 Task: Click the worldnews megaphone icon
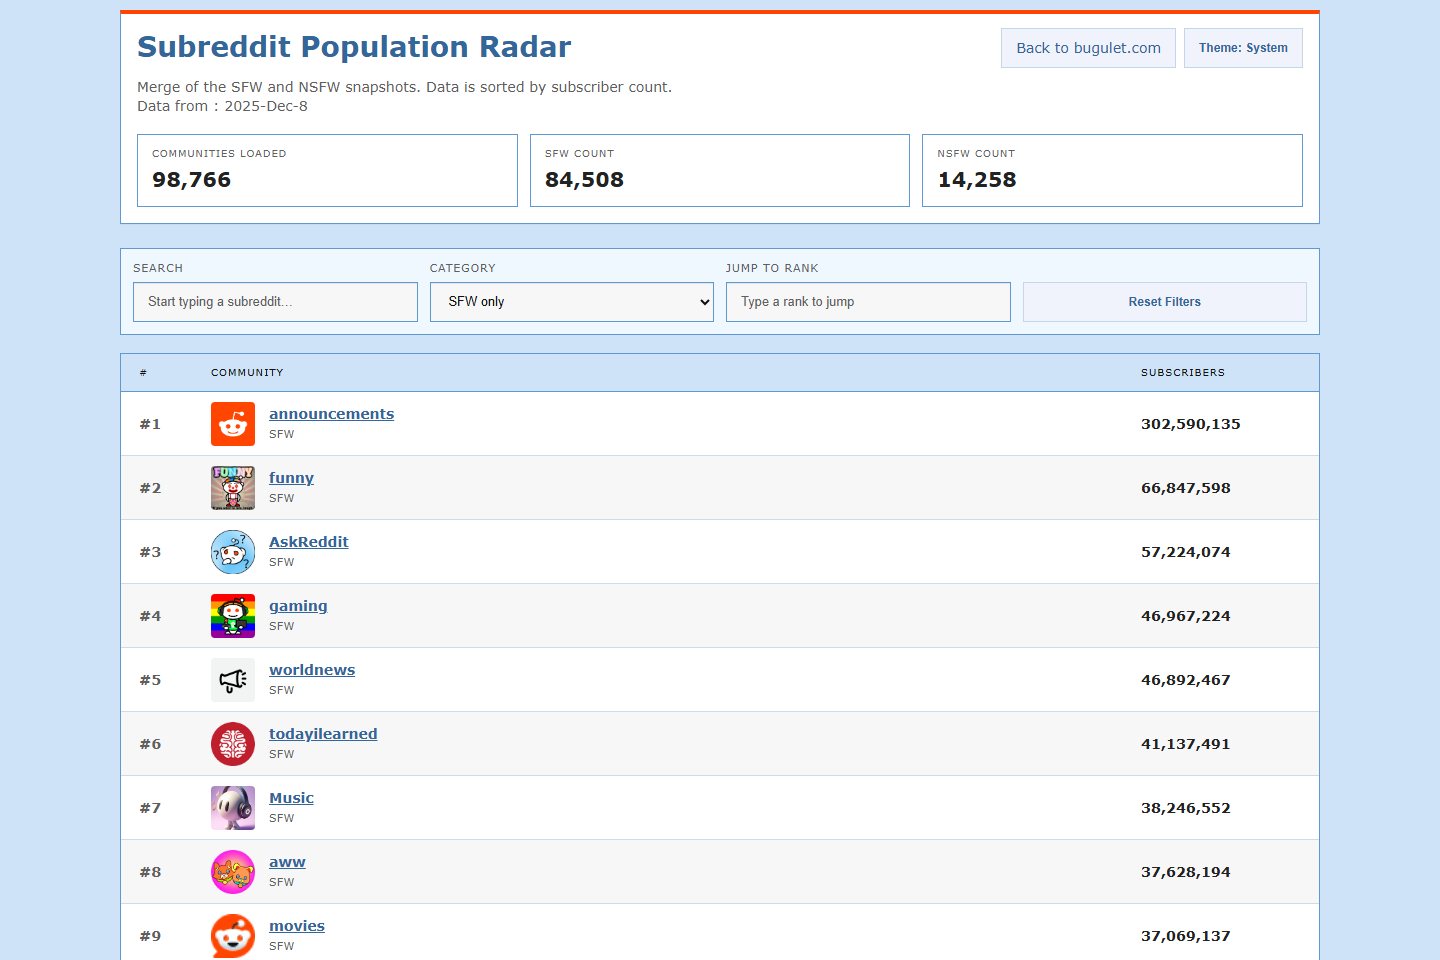tap(232, 680)
